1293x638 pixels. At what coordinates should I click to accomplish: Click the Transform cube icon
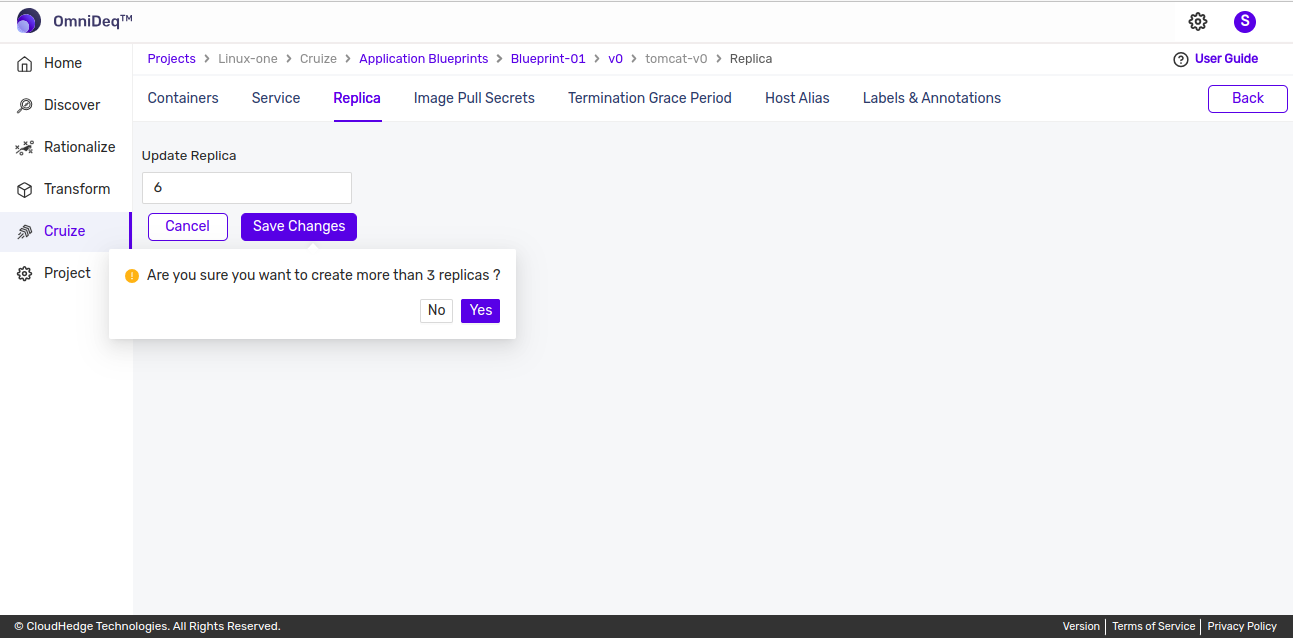tap(25, 189)
